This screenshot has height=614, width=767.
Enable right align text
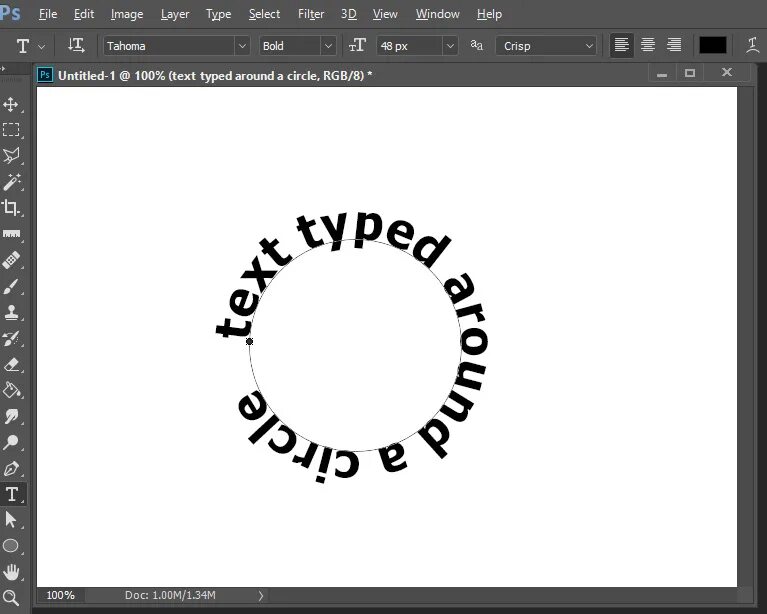click(674, 45)
